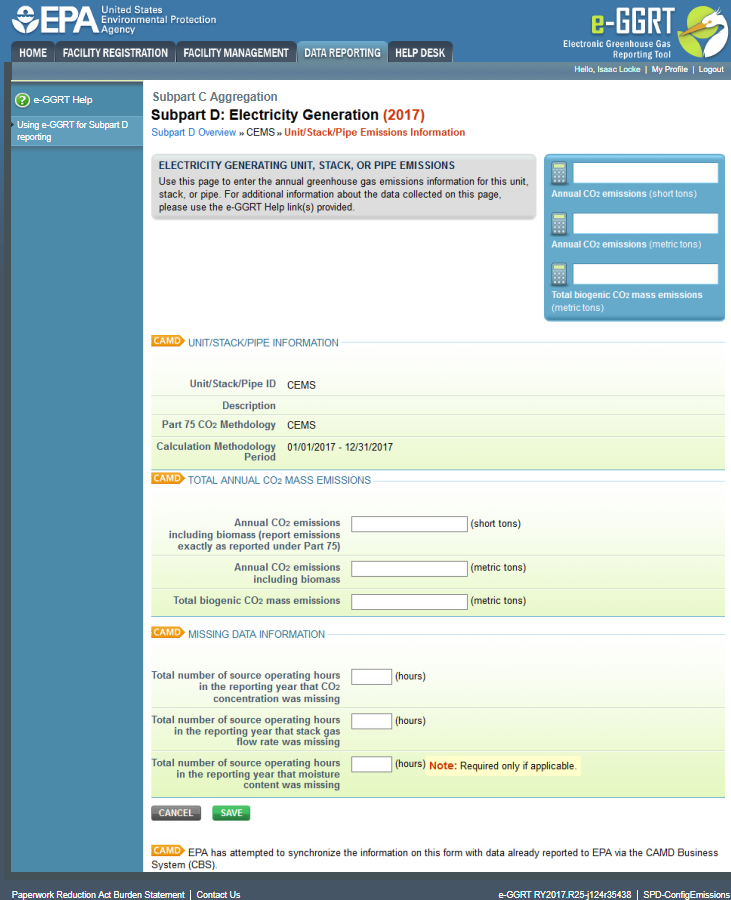Screen dimensions: 731x900
Task: Click the summary box Annual CO2 short tons field
Action: [x=645, y=173]
